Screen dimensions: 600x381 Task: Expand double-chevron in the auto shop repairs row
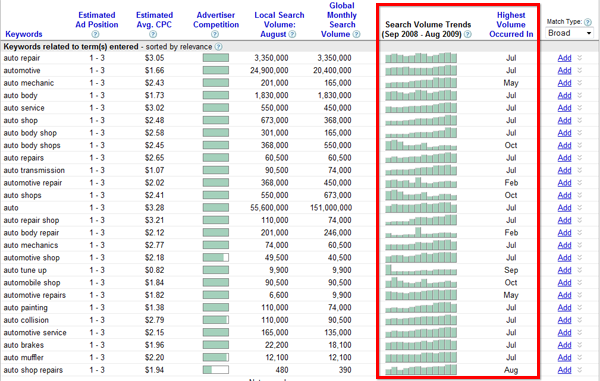[x=580, y=370]
